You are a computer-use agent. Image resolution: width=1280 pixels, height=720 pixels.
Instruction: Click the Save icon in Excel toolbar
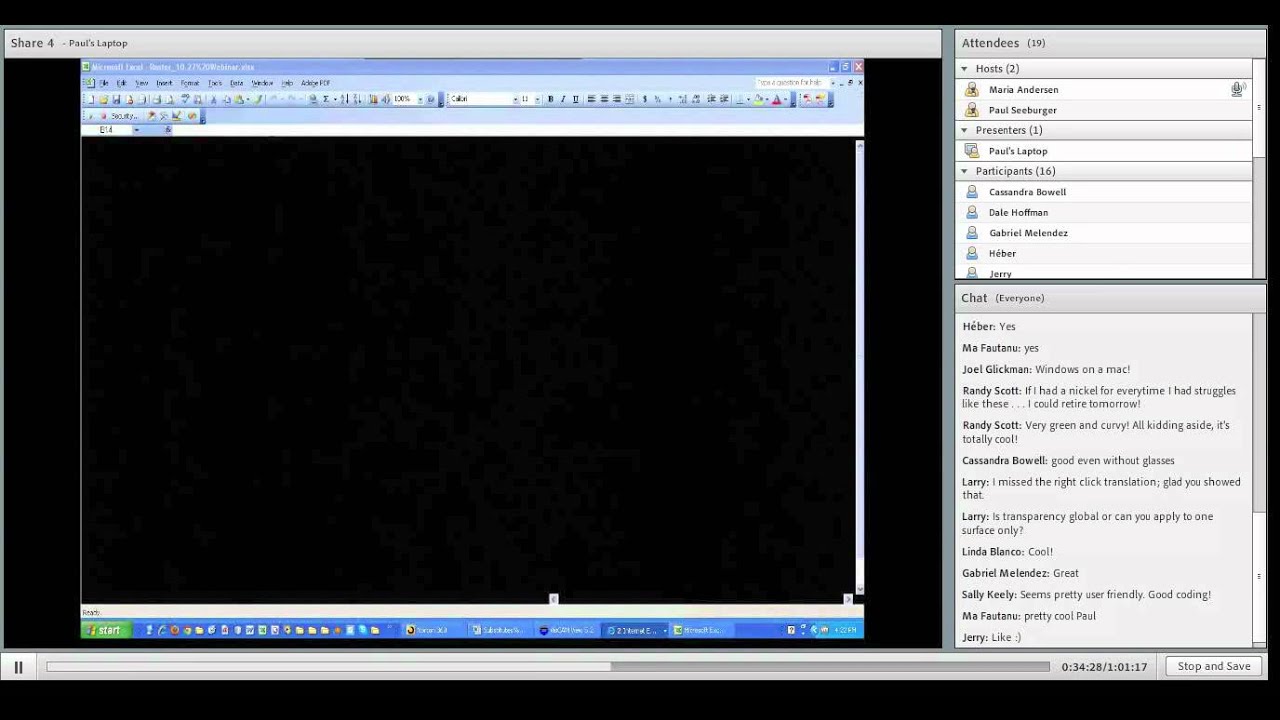point(116,99)
